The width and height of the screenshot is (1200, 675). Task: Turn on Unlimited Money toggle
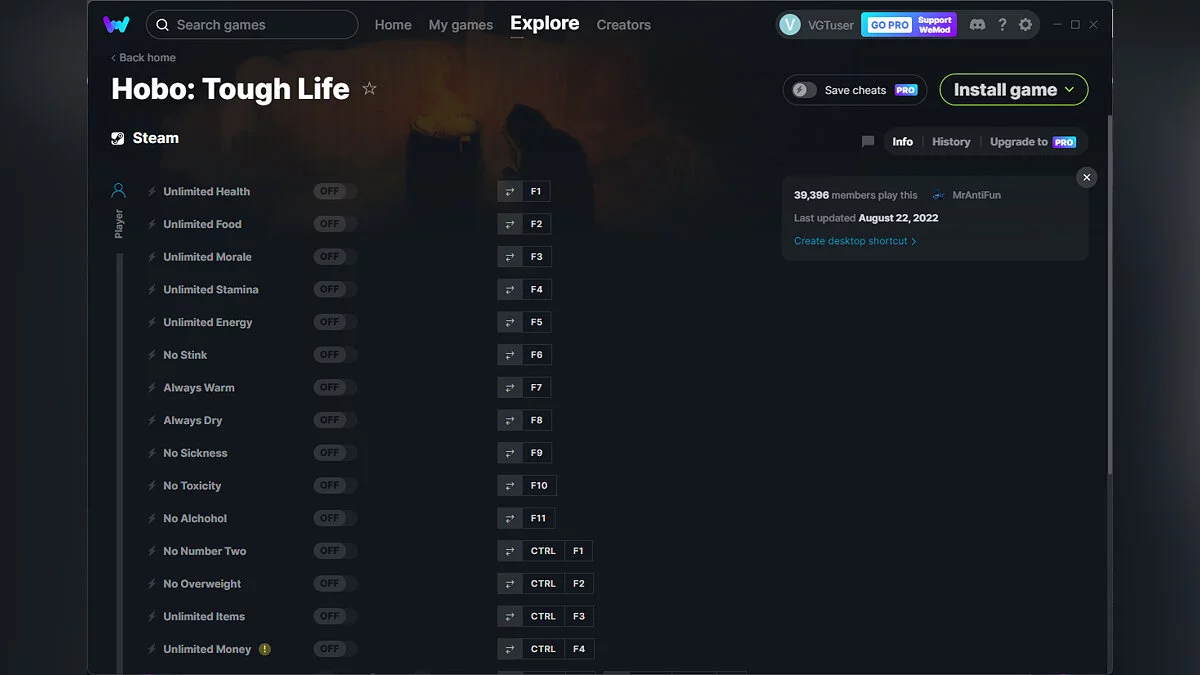coord(334,649)
